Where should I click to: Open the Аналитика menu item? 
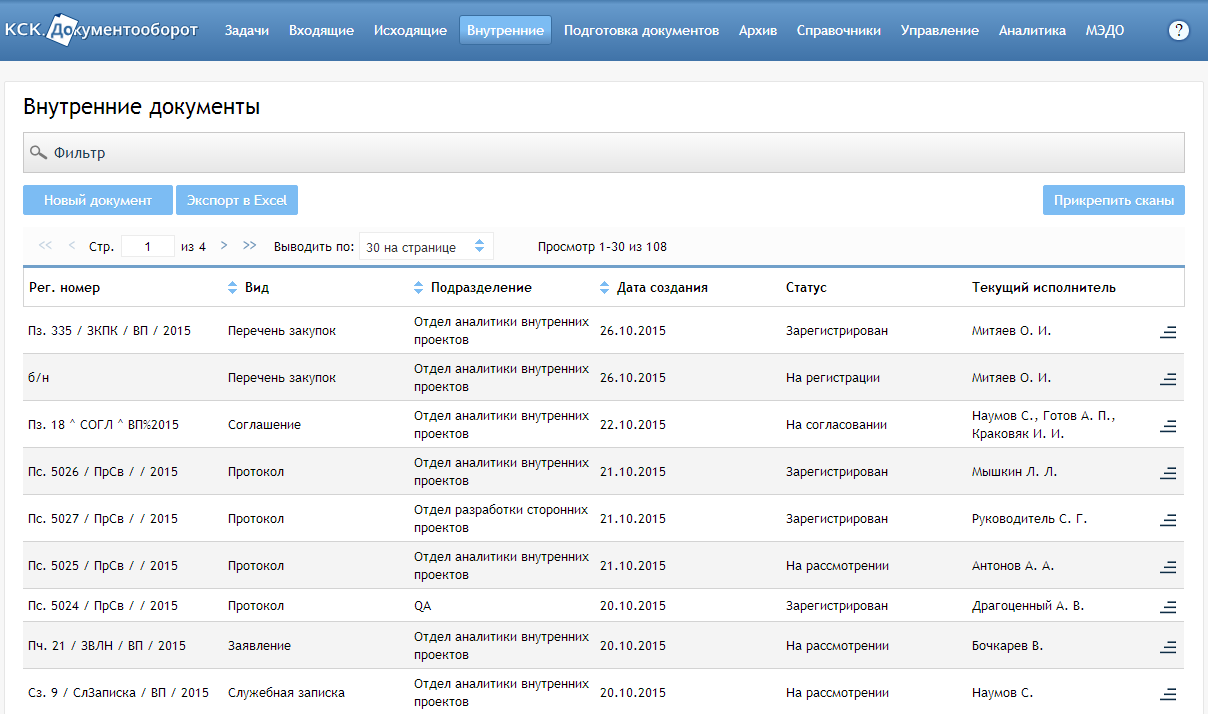tap(1032, 30)
